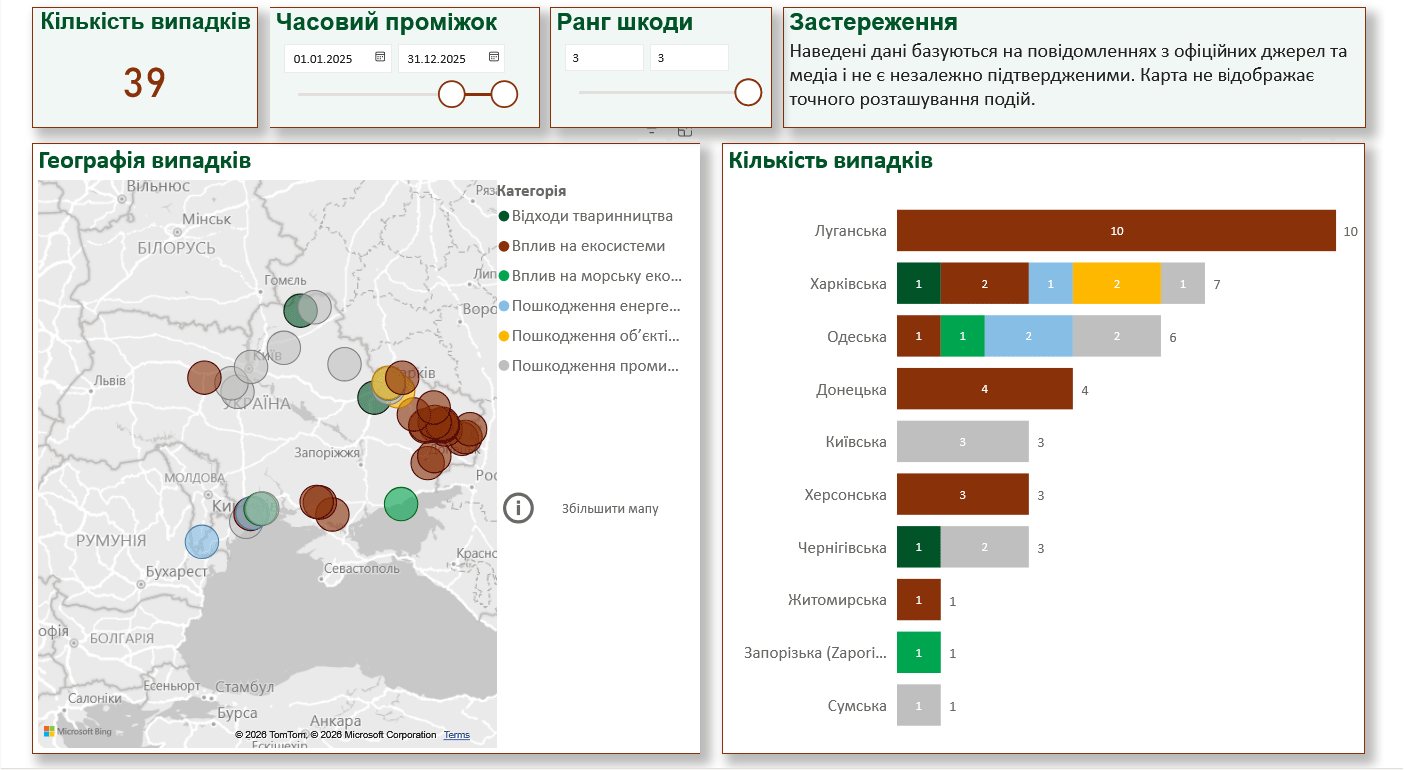Filter by Пошкодження енерге... legend item
The width and height of the screenshot is (1404, 770).
coord(595,306)
